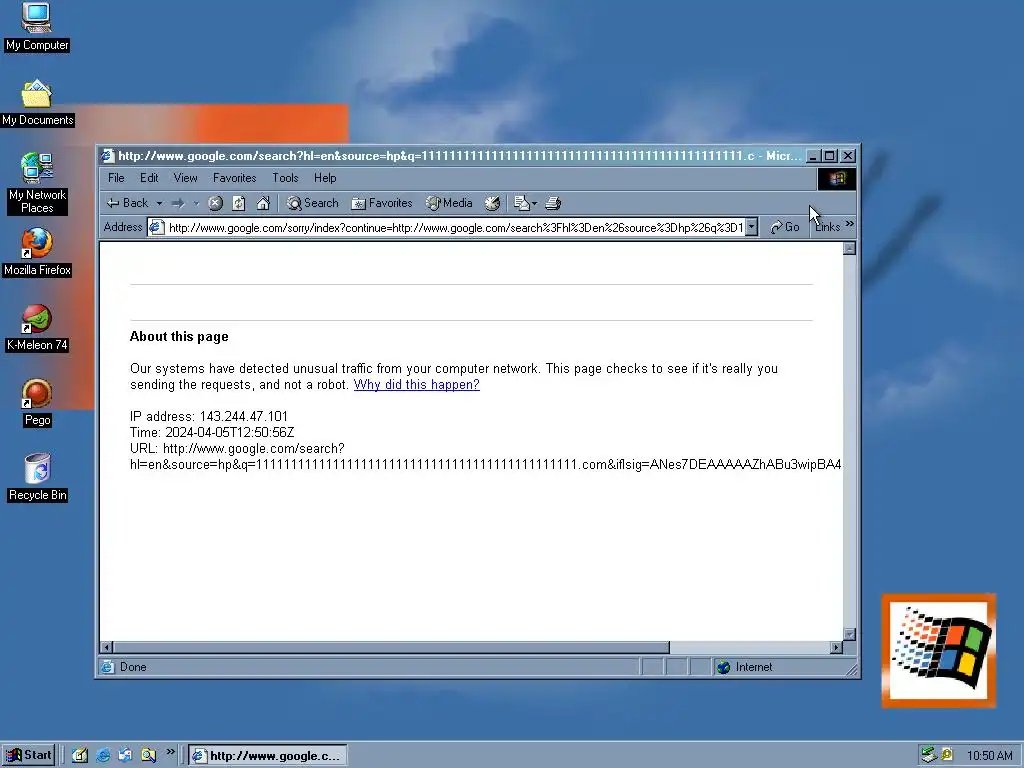The width and height of the screenshot is (1024, 768).
Task: Select the My Documents desktop icon
Action: pos(37,103)
